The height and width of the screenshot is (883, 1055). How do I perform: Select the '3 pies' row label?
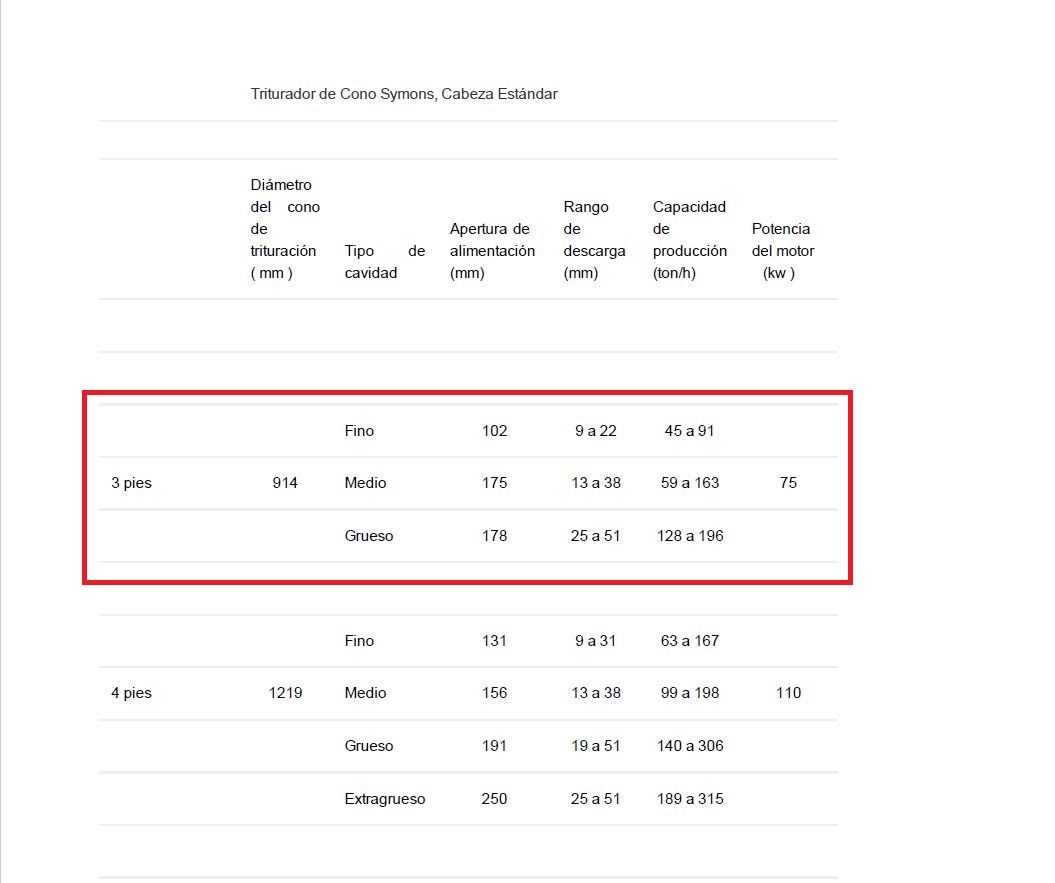tap(131, 483)
